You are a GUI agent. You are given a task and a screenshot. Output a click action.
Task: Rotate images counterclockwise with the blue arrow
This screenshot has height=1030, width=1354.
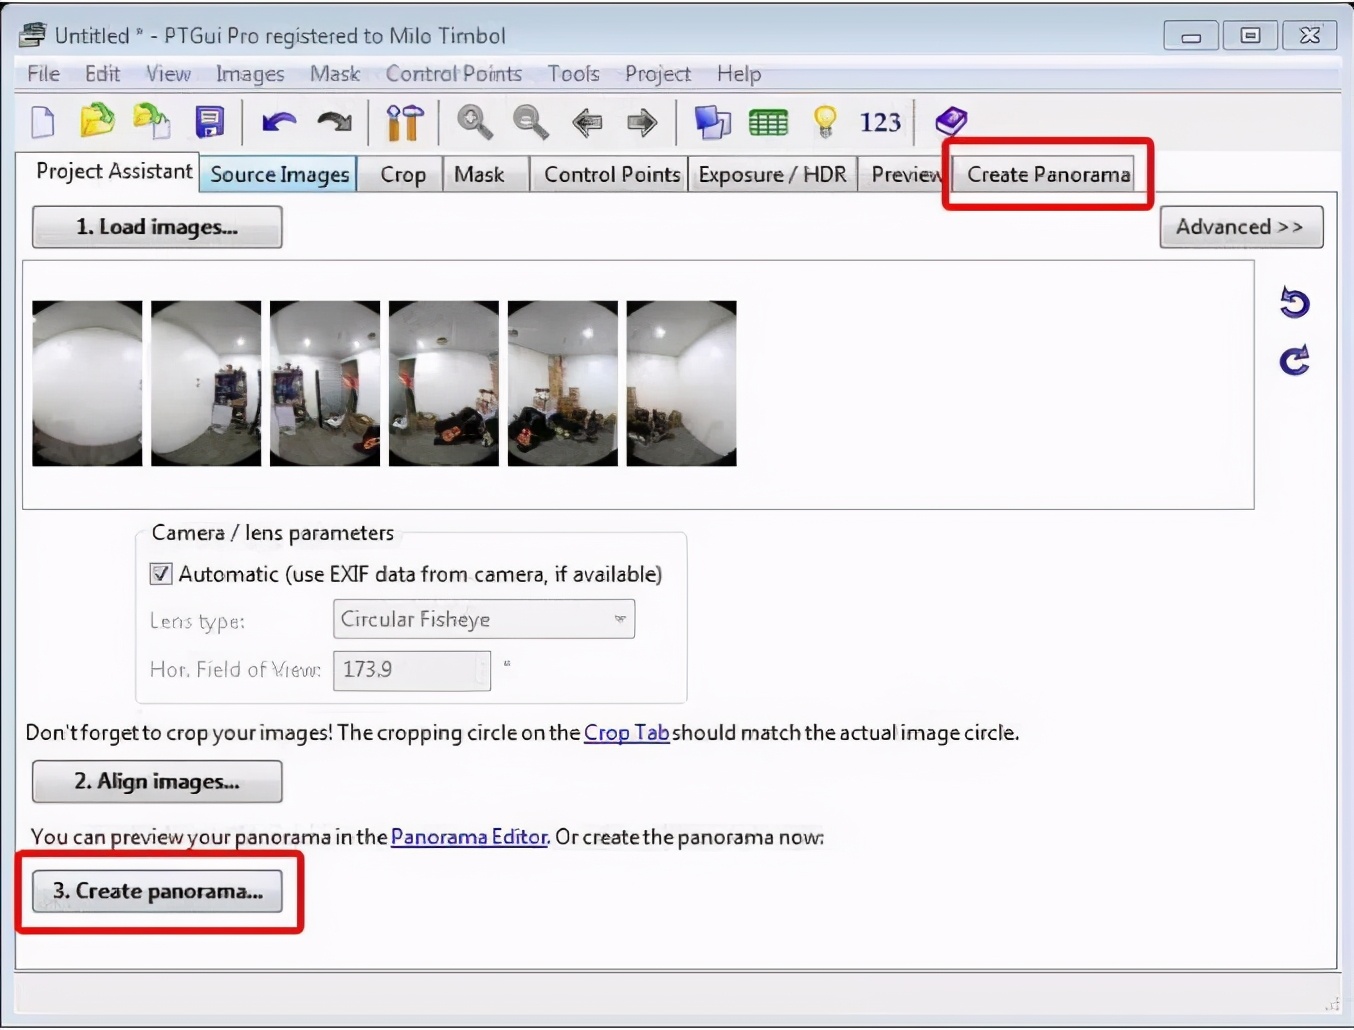click(1294, 302)
